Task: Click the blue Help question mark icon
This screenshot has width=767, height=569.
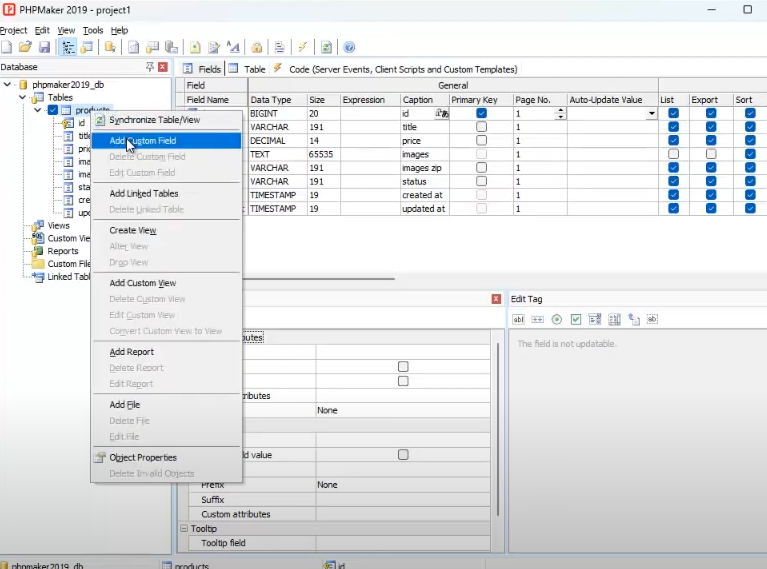Action: coord(349,47)
